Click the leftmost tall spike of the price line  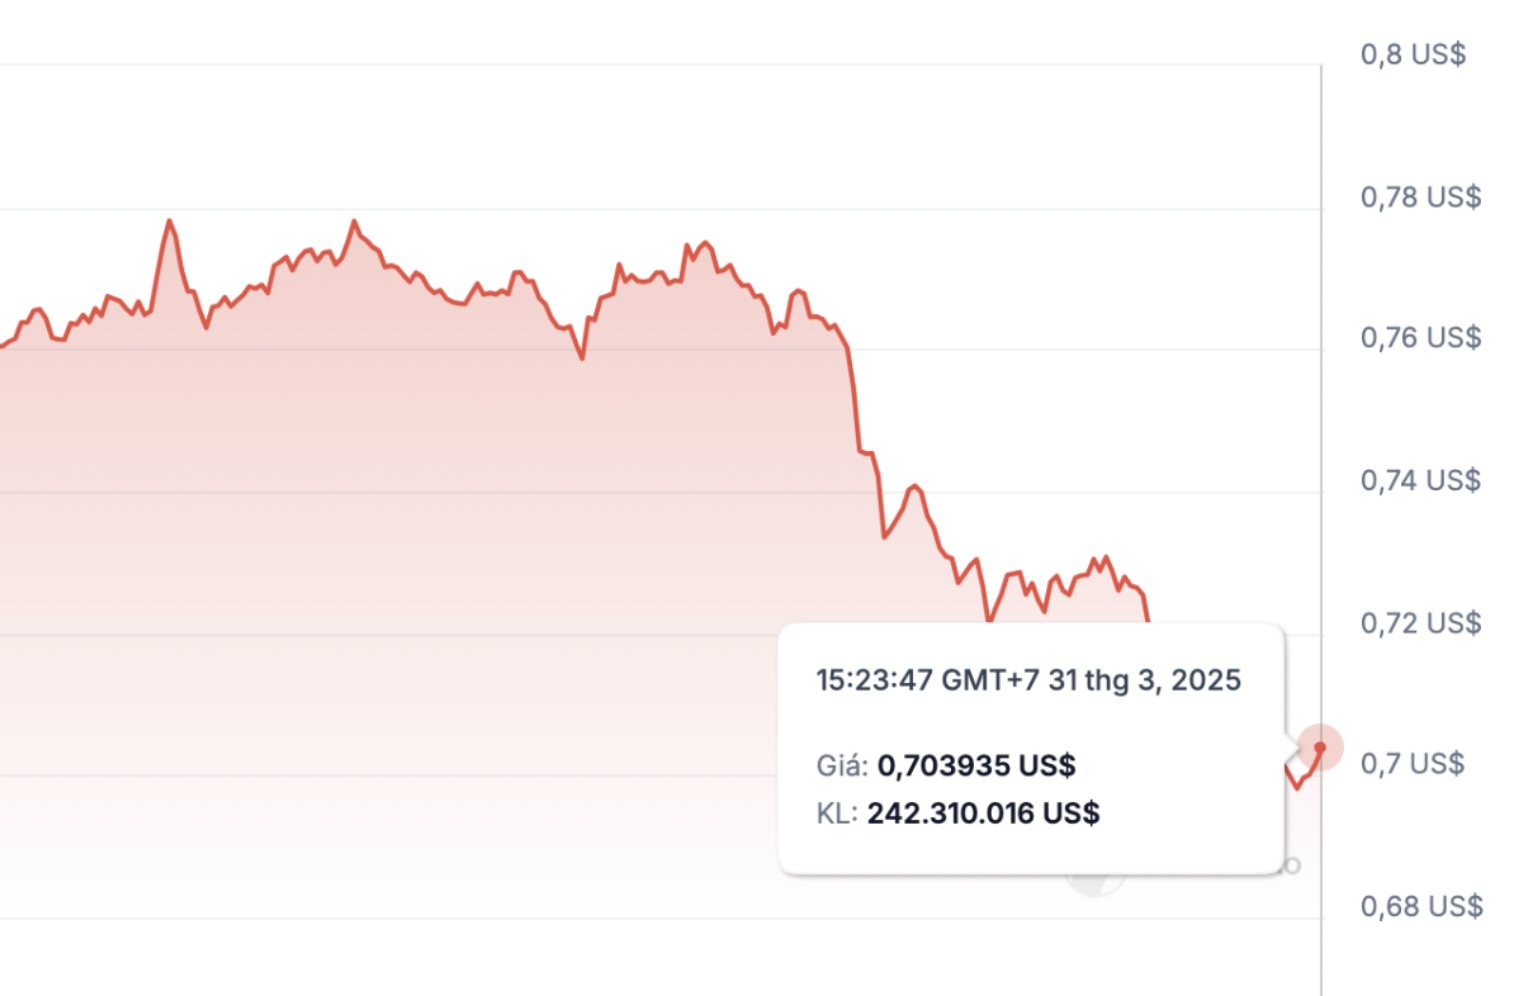coord(169,221)
